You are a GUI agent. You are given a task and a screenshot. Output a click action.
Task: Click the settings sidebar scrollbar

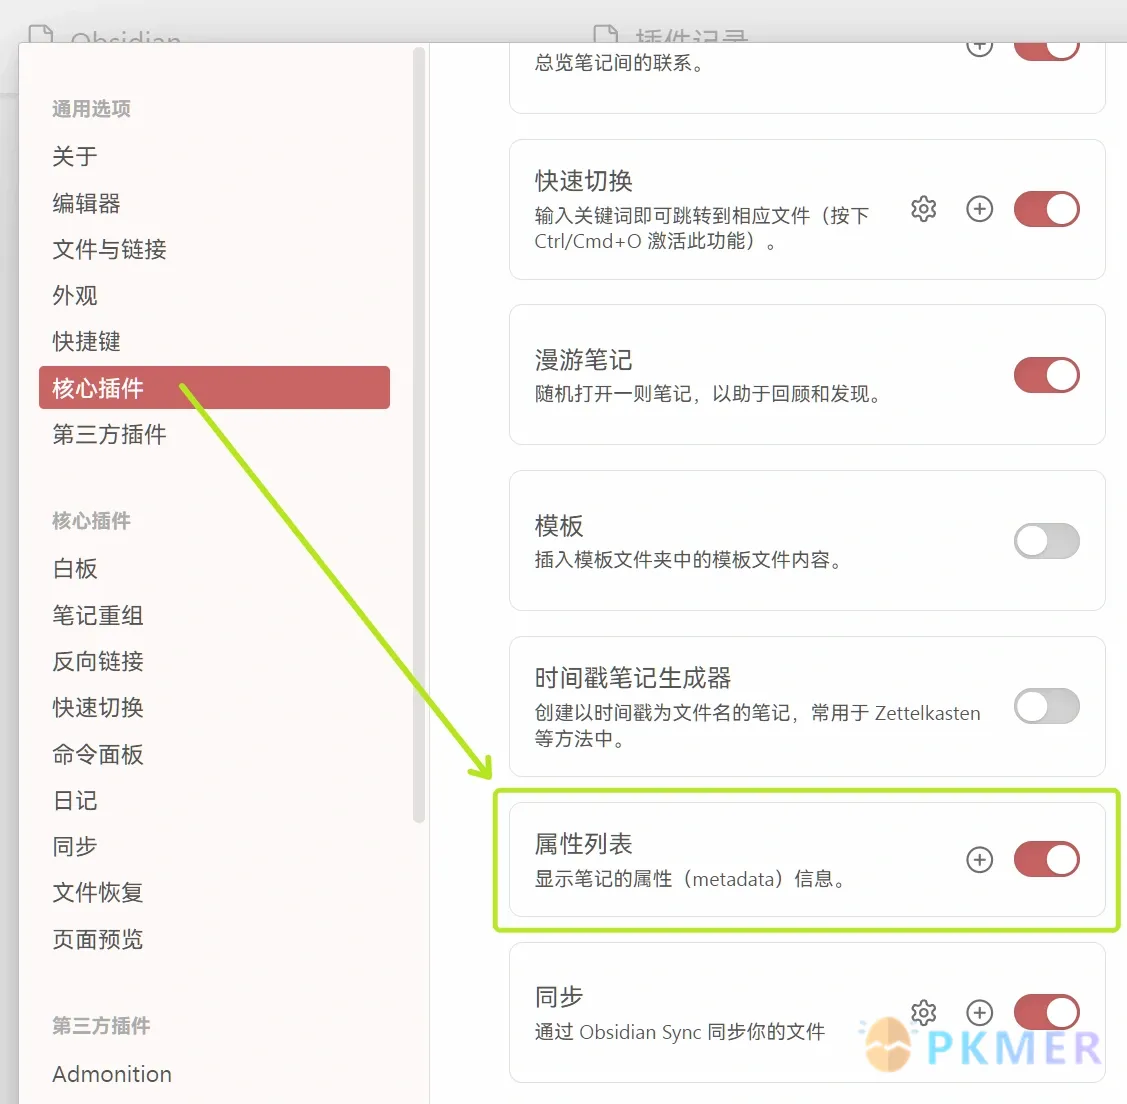(419, 435)
